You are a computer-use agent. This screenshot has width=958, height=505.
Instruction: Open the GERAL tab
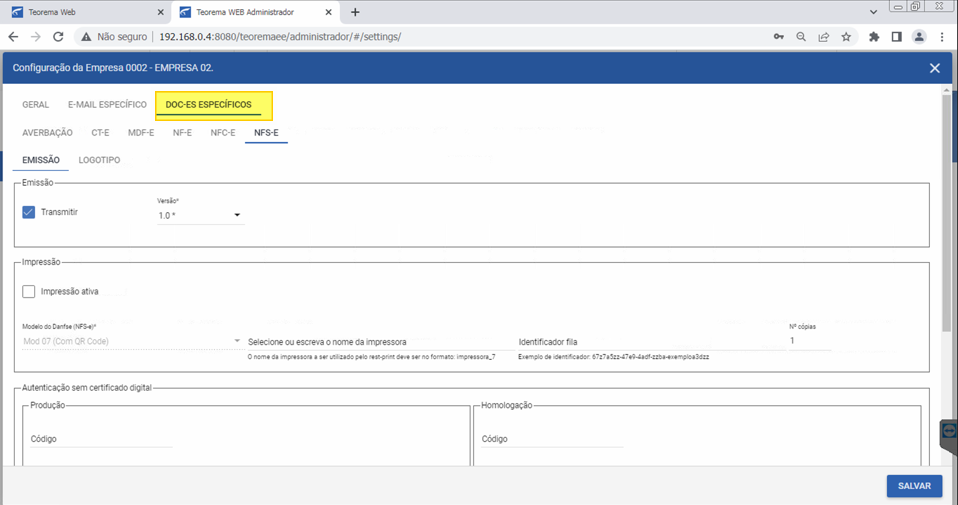point(35,104)
